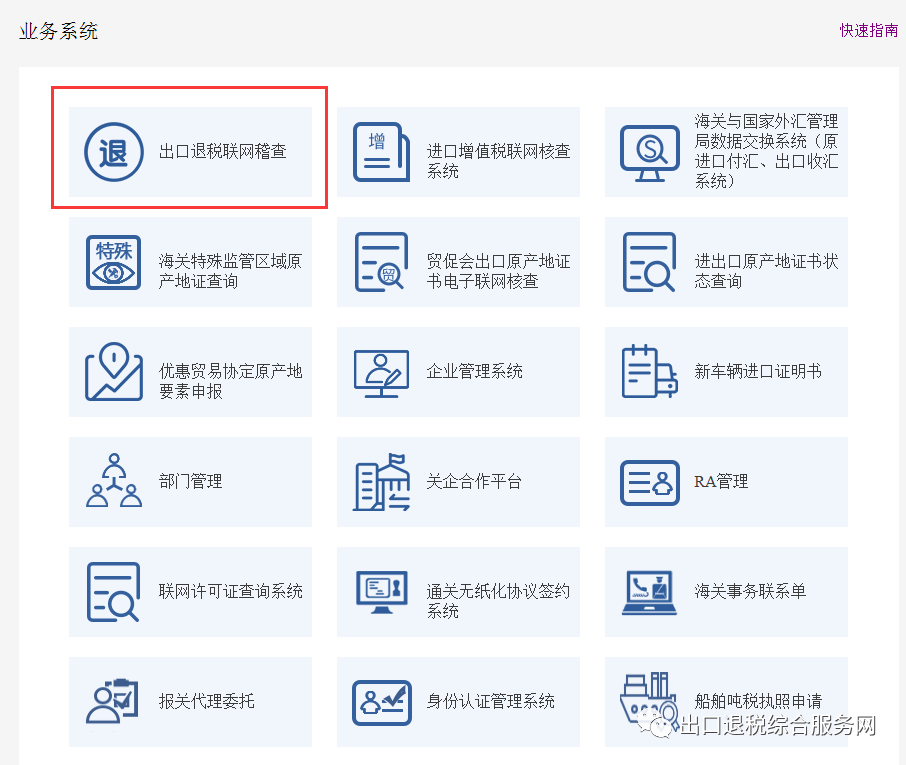Open the 快速指南 link
Viewport: 906px width, 765px height.
tap(868, 30)
